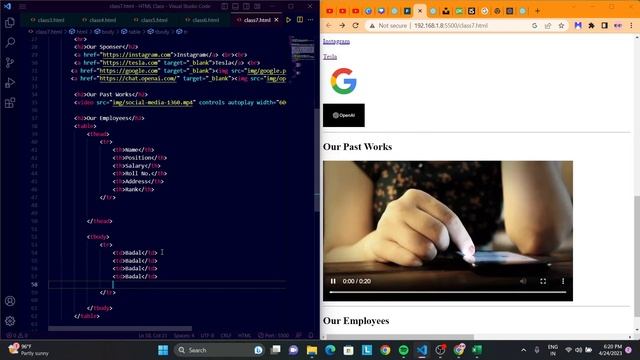Viewport: 640px width, 360px height.
Task: Click the Chrome address bar URL
Action: point(451,25)
